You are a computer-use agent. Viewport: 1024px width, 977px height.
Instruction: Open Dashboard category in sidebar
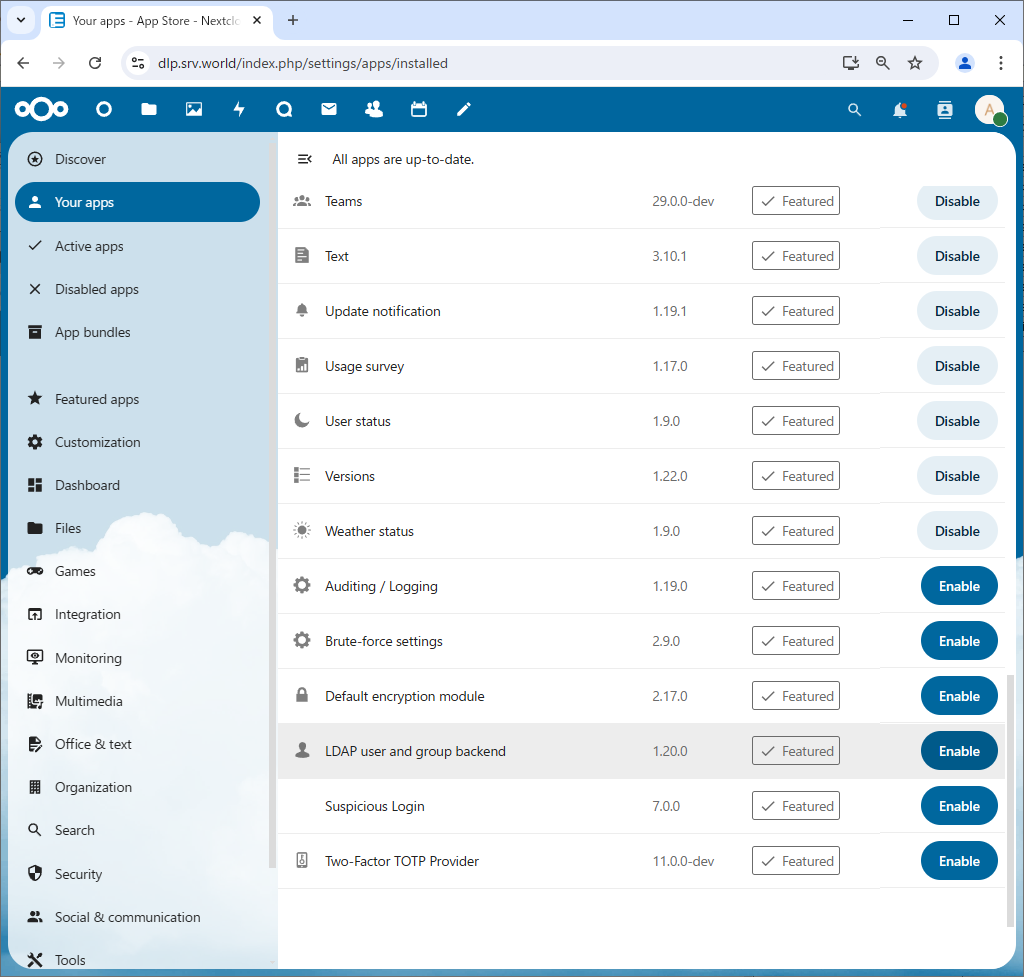click(138, 485)
